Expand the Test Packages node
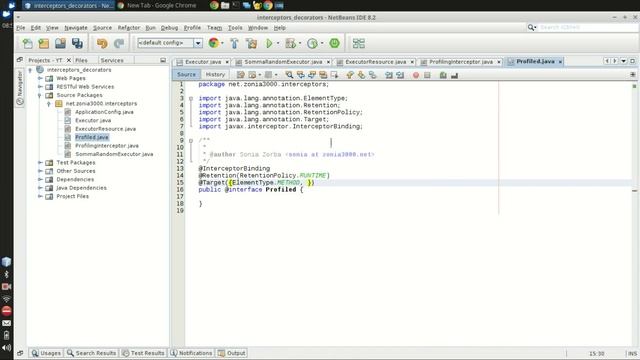This screenshot has height=360, width=640. (x=40, y=162)
